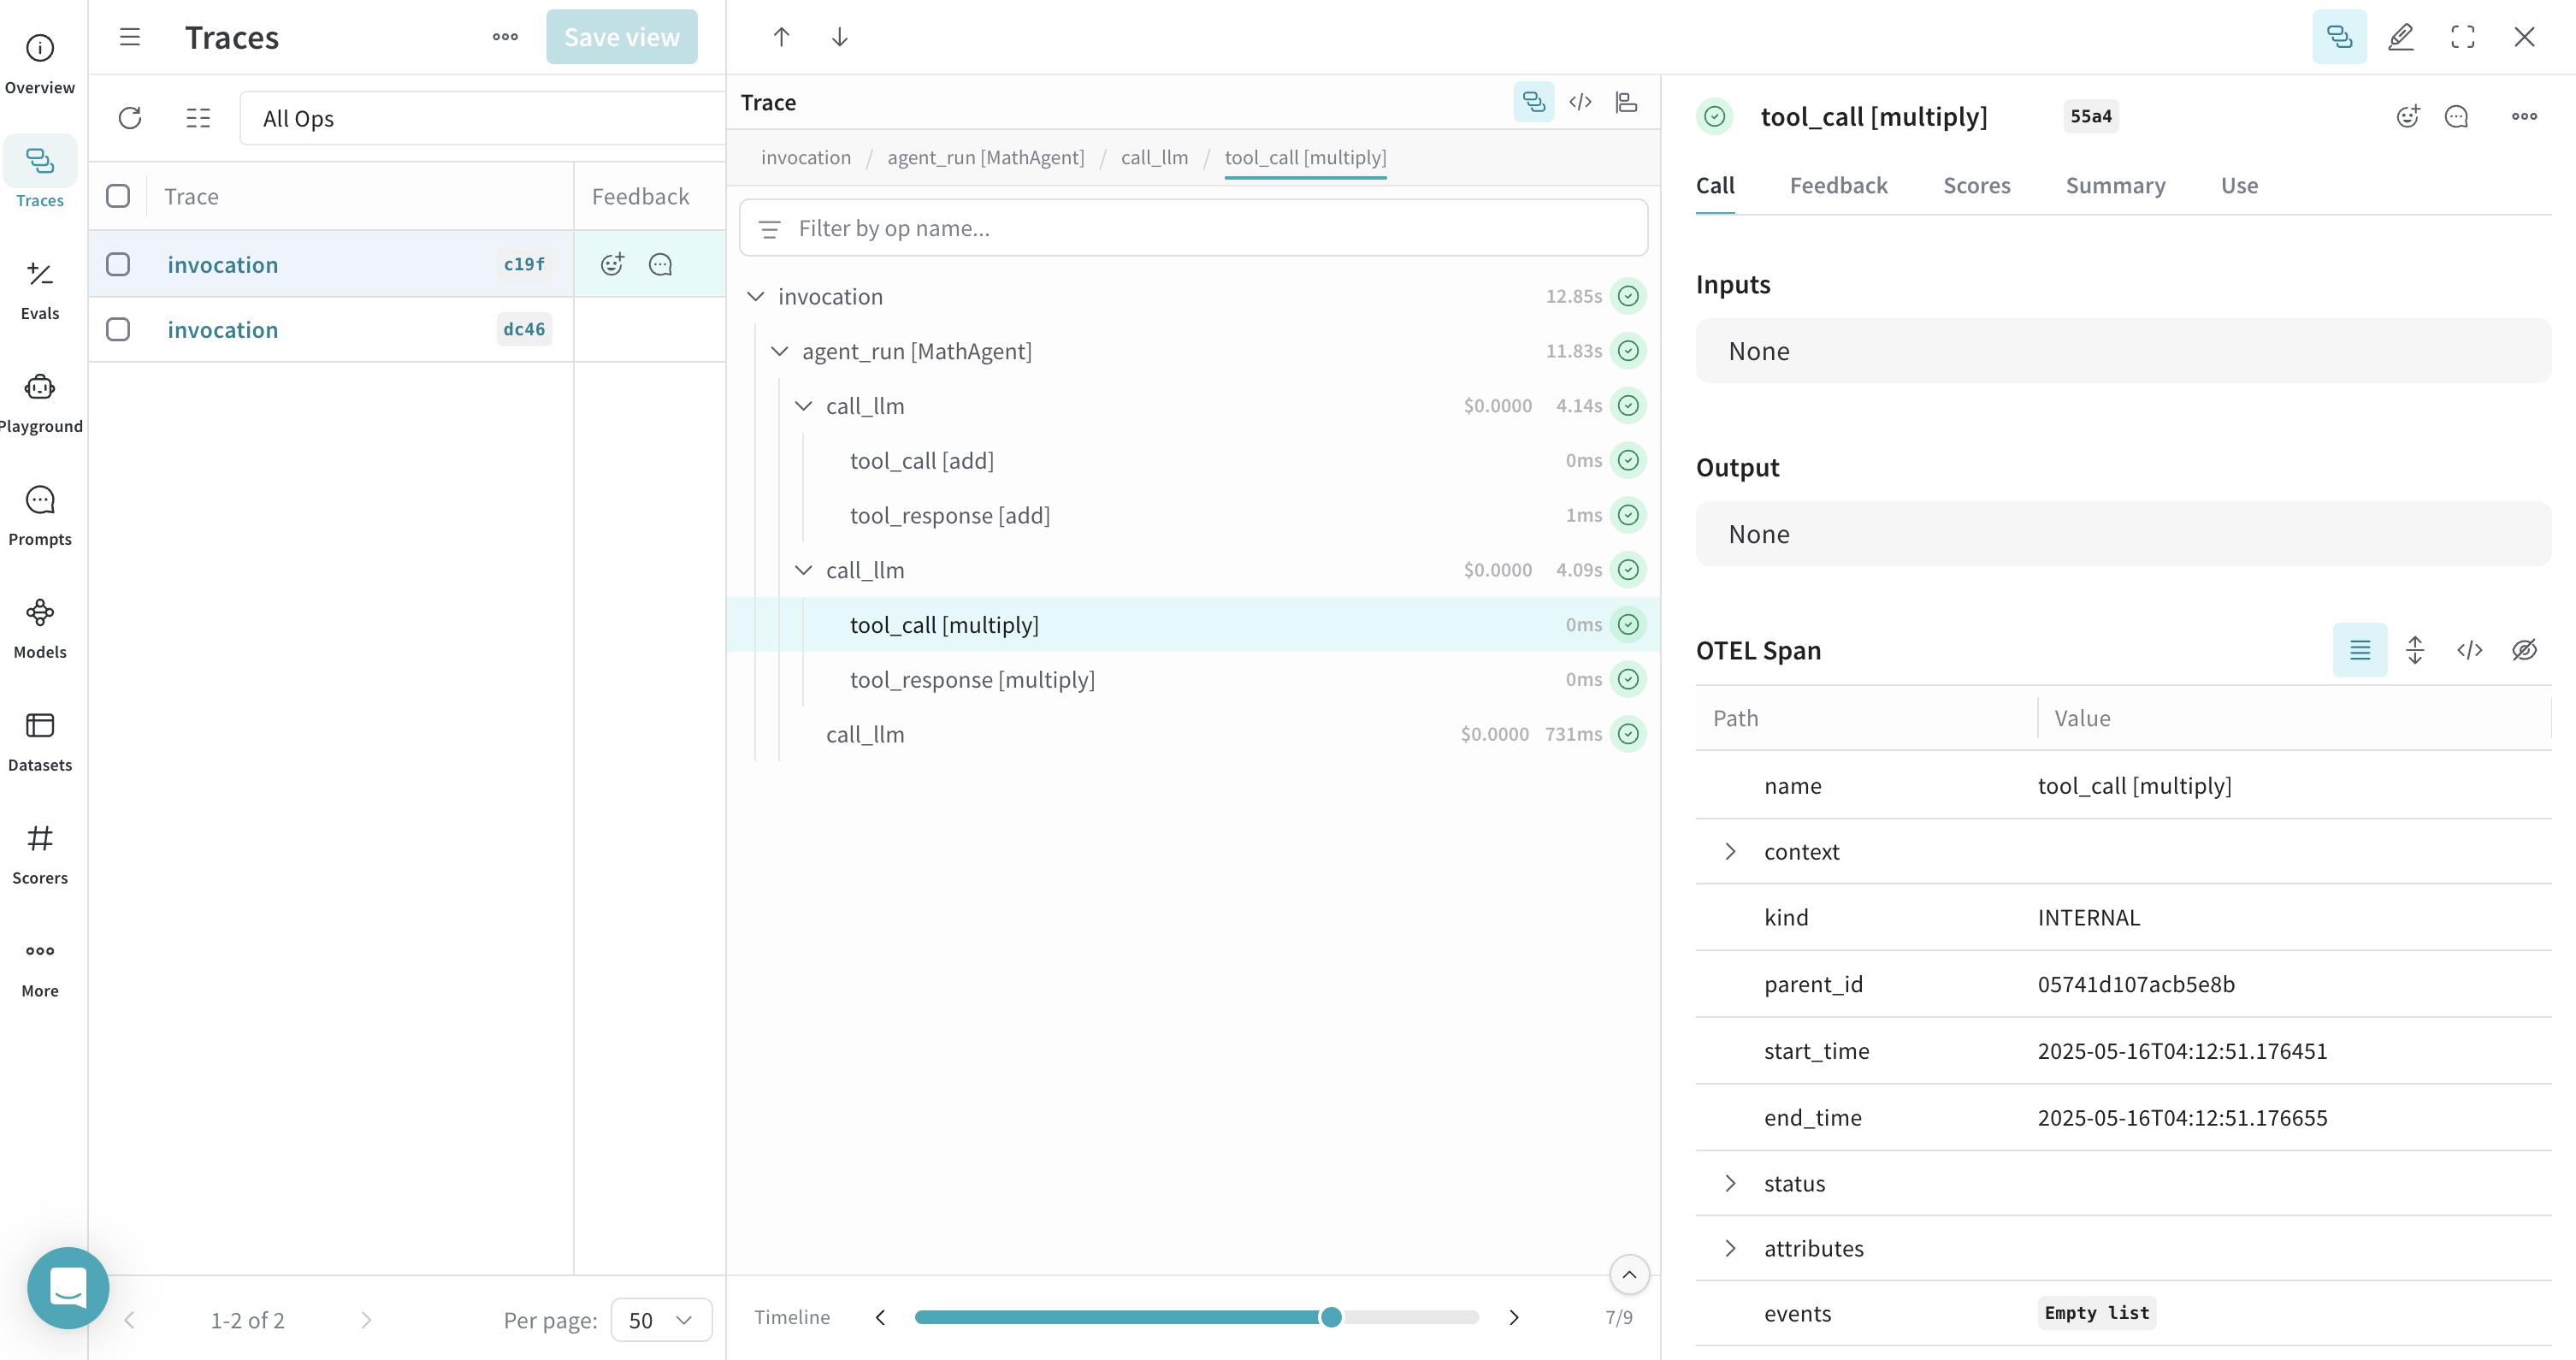The height and width of the screenshot is (1360, 2576).
Task: Select the header checkbox for all traces
Action: (118, 196)
